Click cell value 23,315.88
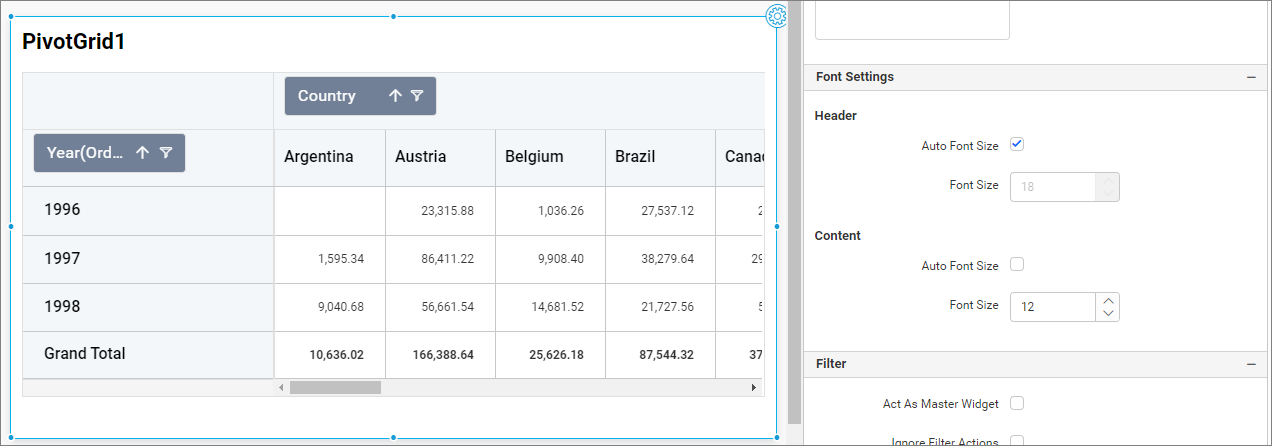 (447, 211)
